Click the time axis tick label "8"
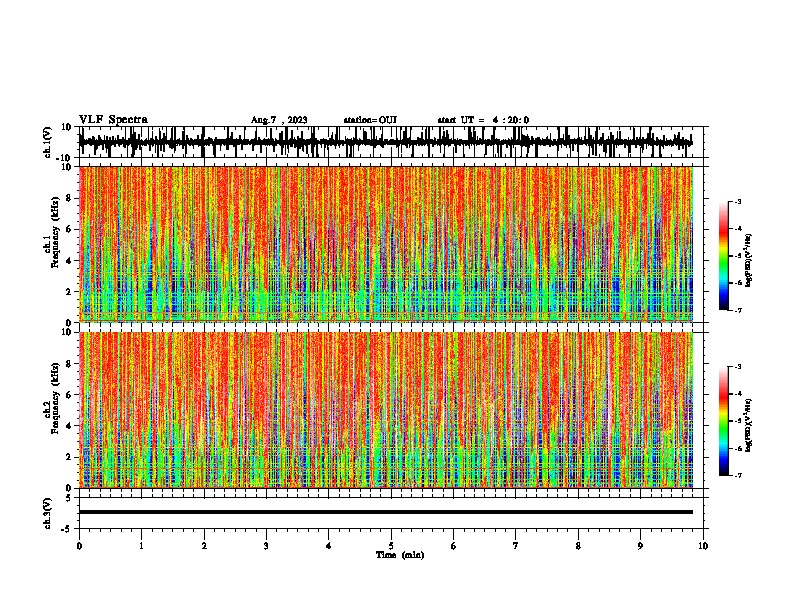Viewport: 792px width, 612px height. 578,546
